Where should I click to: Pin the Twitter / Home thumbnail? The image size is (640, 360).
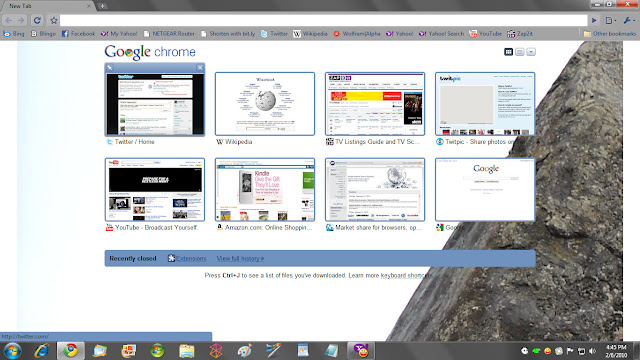pyautogui.click(x=110, y=67)
